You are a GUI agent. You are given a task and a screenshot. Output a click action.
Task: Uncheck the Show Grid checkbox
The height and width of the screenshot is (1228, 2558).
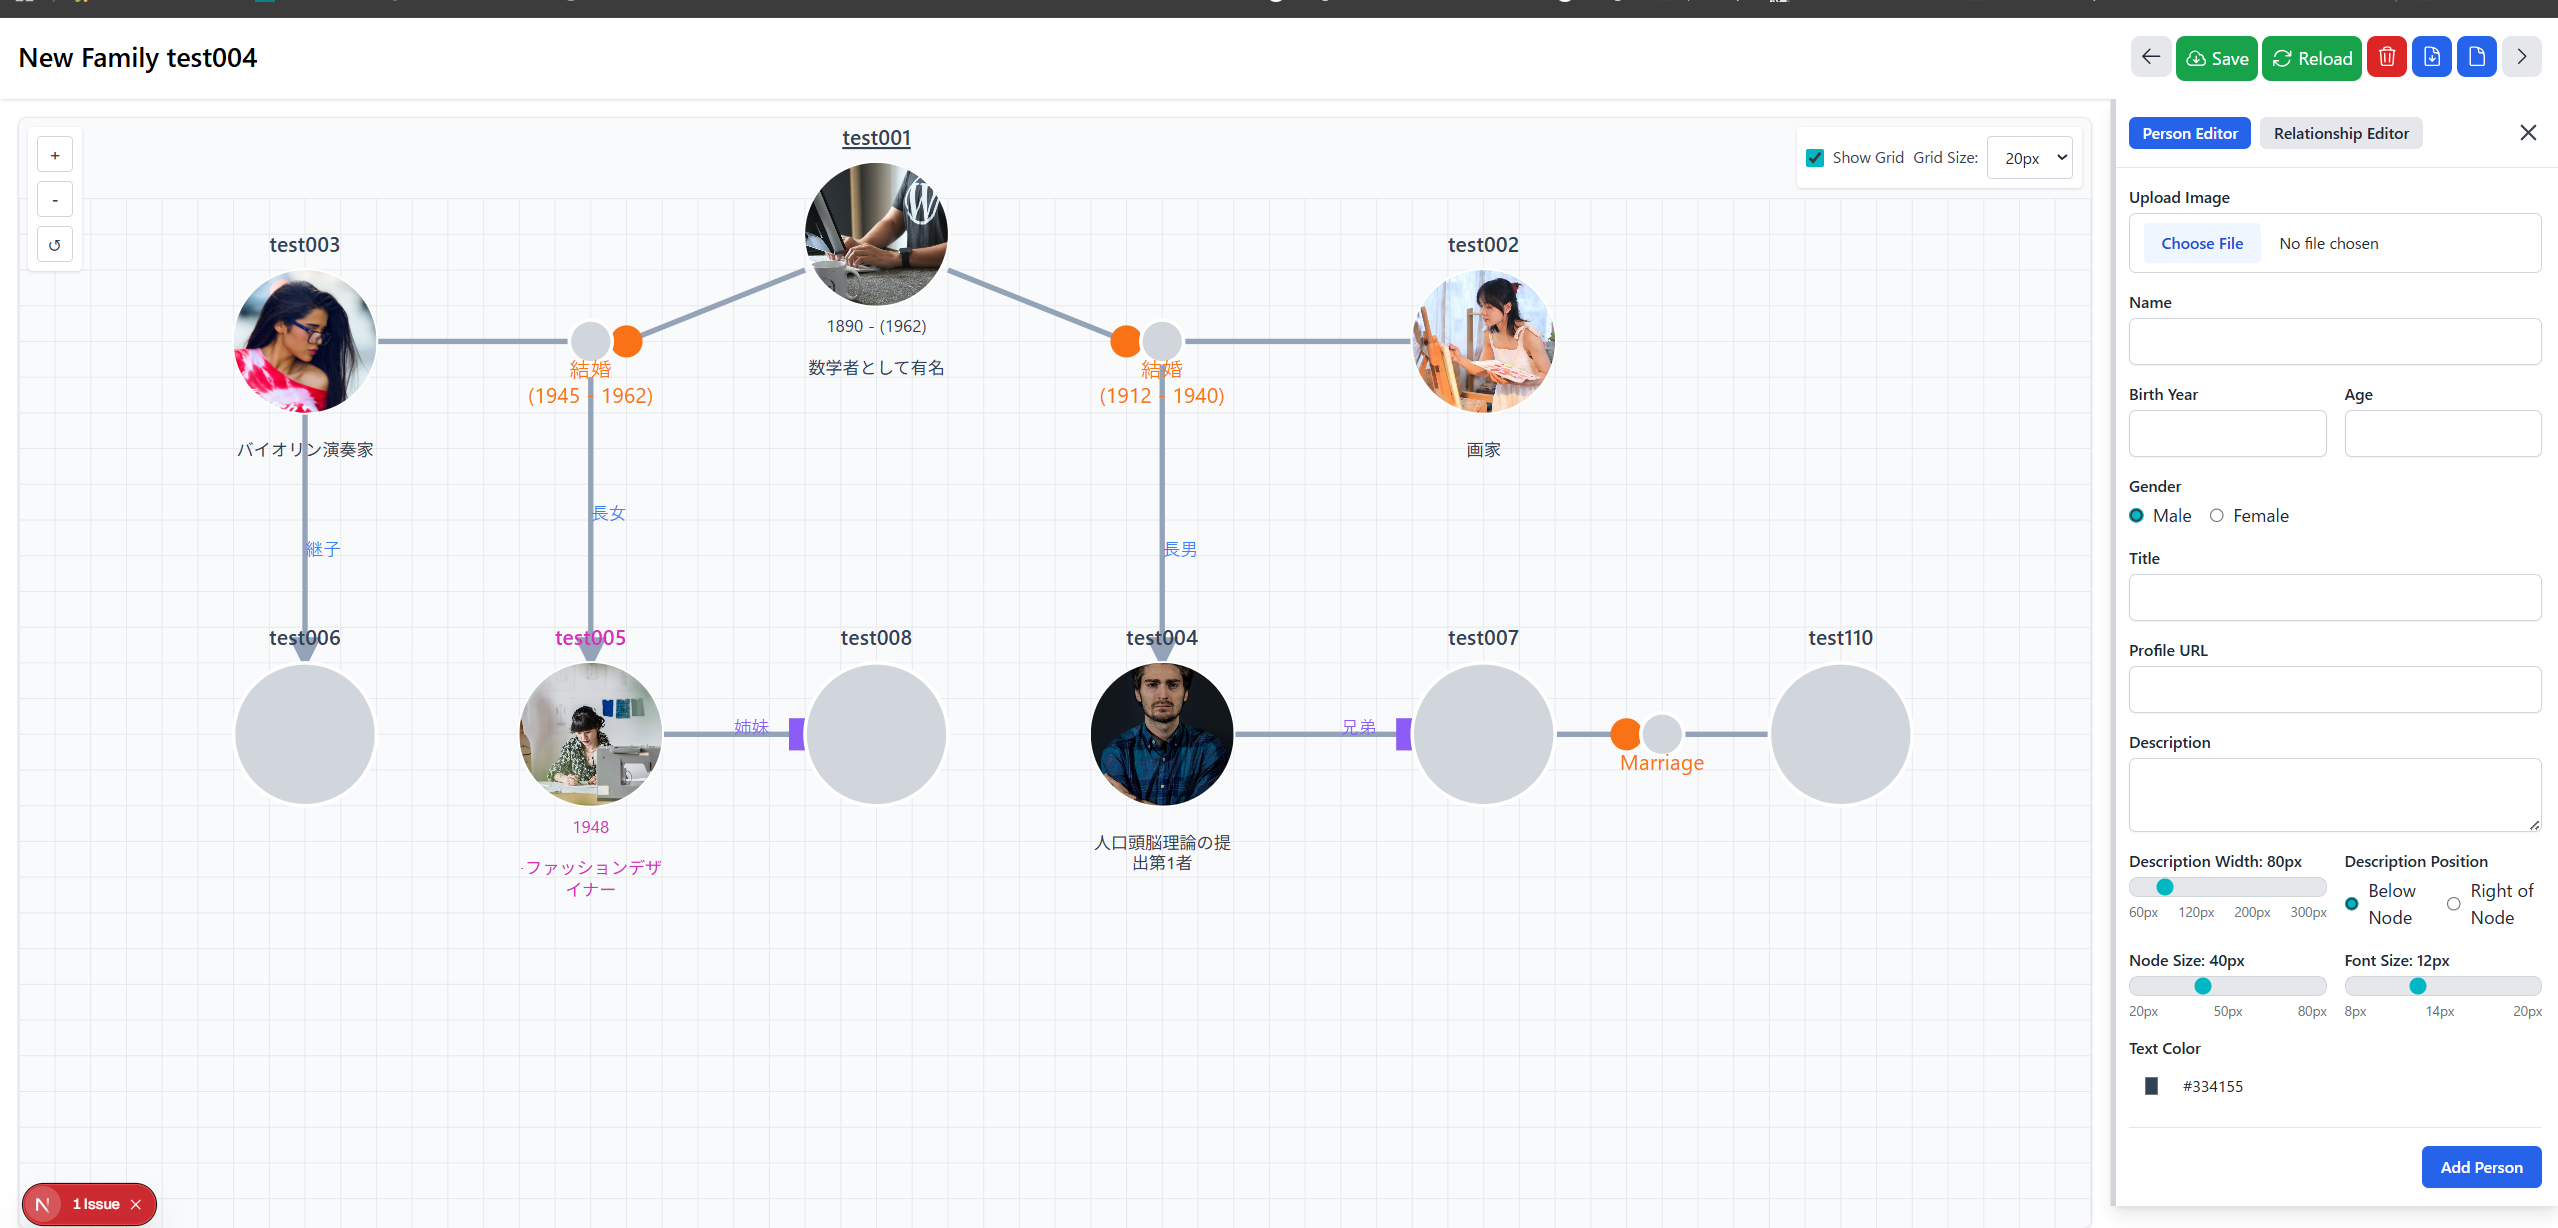pos(1815,158)
